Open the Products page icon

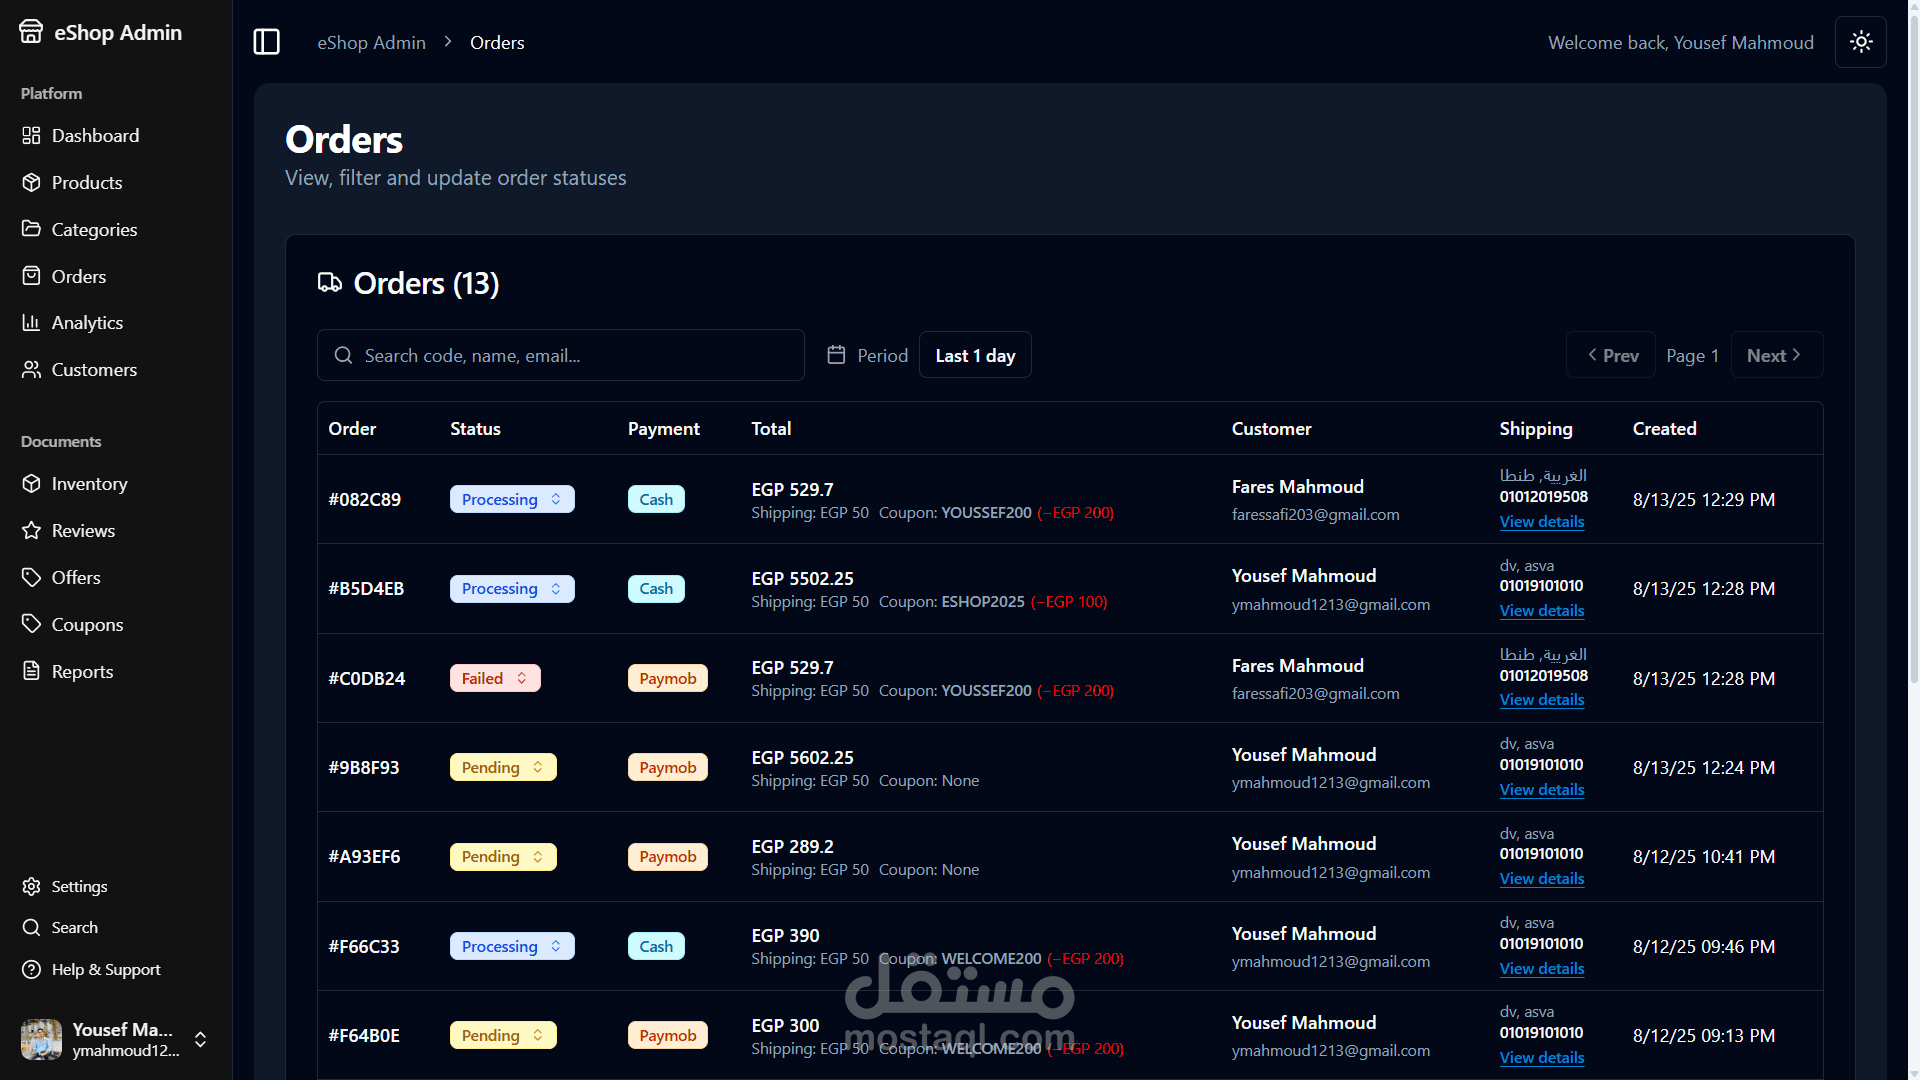coord(32,183)
